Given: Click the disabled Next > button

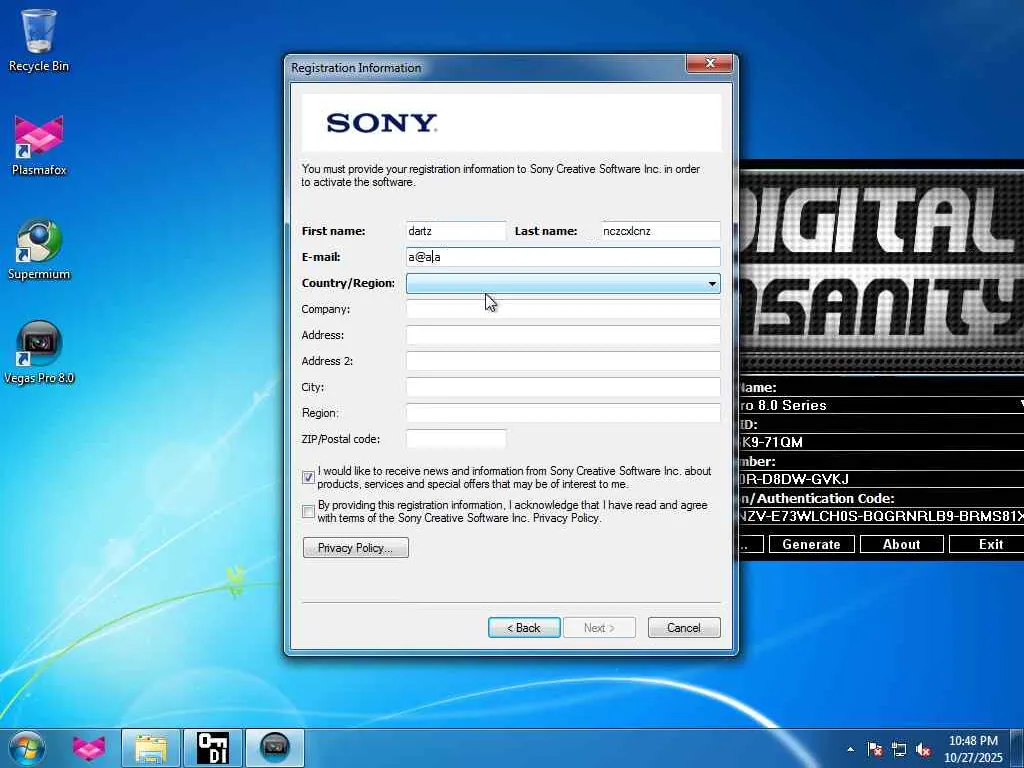Looking at the screenshot, I should 600,628.
